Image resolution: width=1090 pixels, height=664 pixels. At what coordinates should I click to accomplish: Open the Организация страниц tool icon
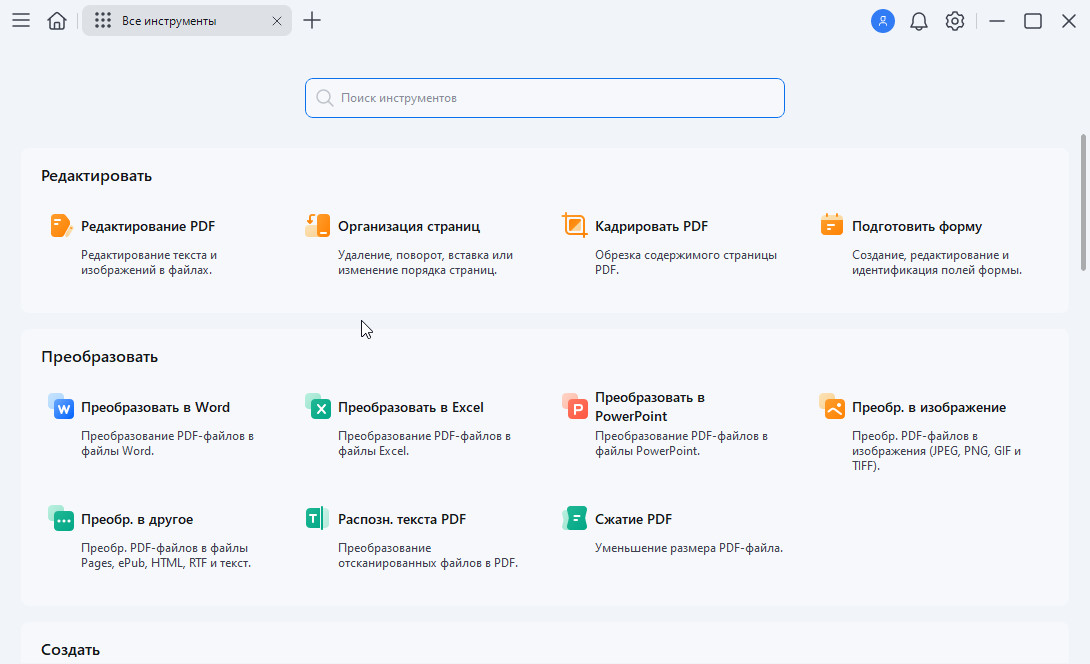[318, 226]
